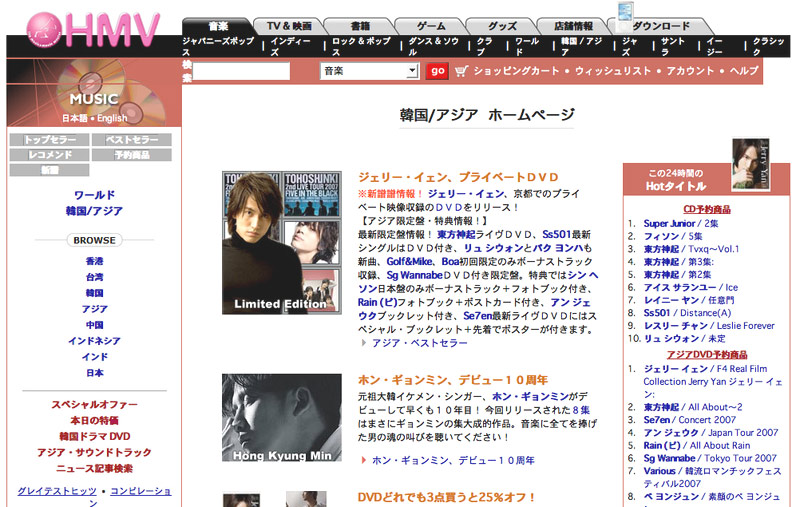Image resolution: width=800 pixels, height=507 pixels.
Task: Click the Limited Edition feature image
Action: tap(282, 243)
